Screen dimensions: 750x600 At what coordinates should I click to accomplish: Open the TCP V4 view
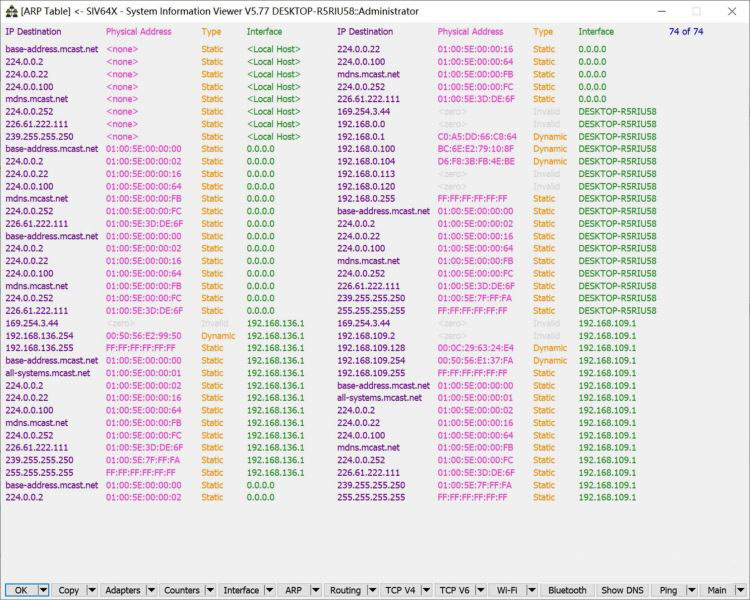point(400,590)
